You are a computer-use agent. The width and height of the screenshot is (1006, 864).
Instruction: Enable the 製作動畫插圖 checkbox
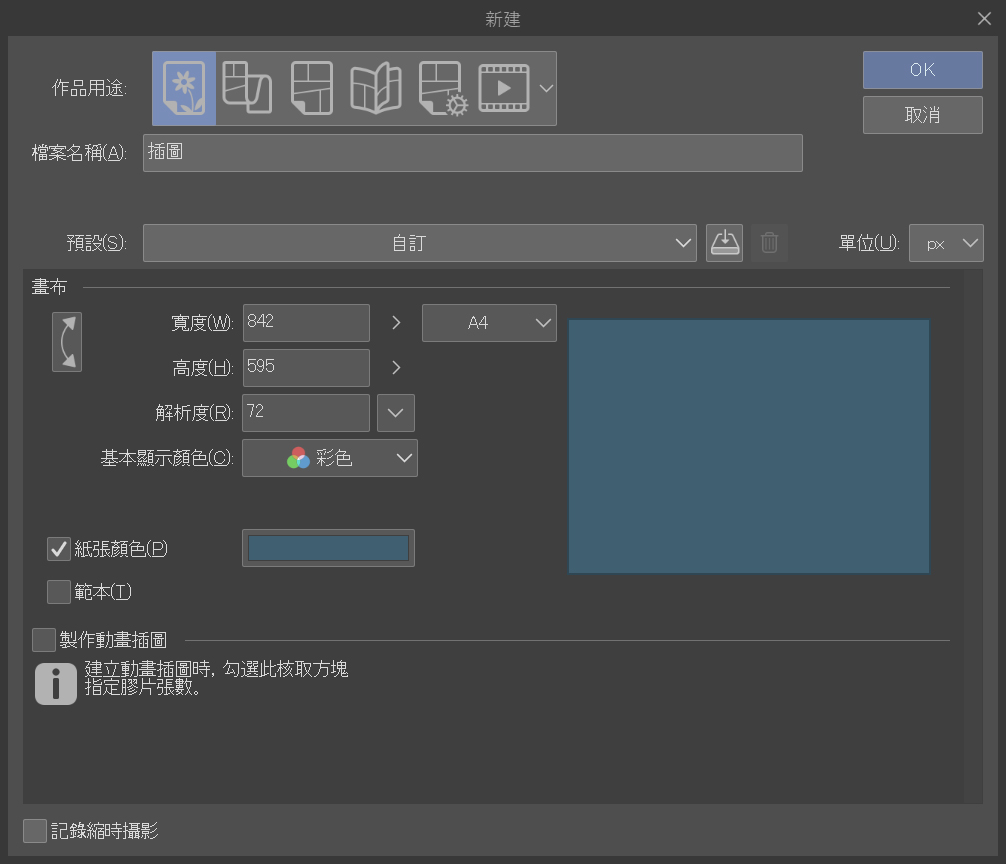coord(44,640)
